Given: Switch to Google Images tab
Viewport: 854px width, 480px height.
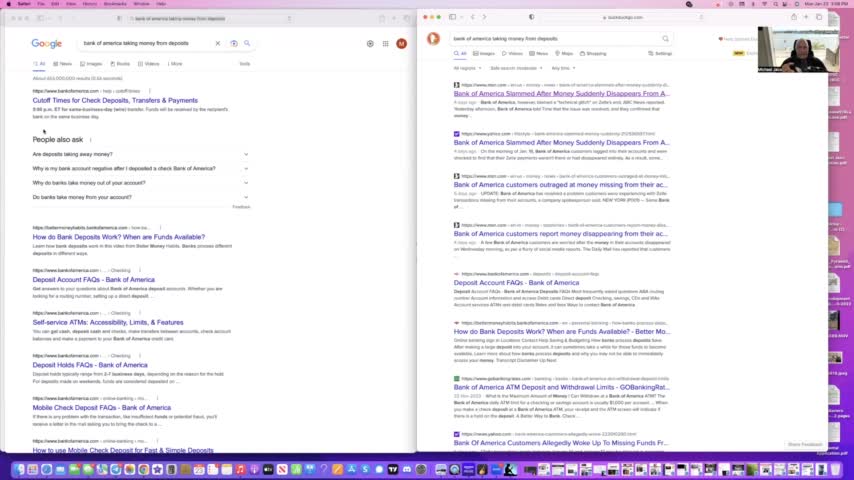Looking at the screenshot, I should click(x=91, y=64).
